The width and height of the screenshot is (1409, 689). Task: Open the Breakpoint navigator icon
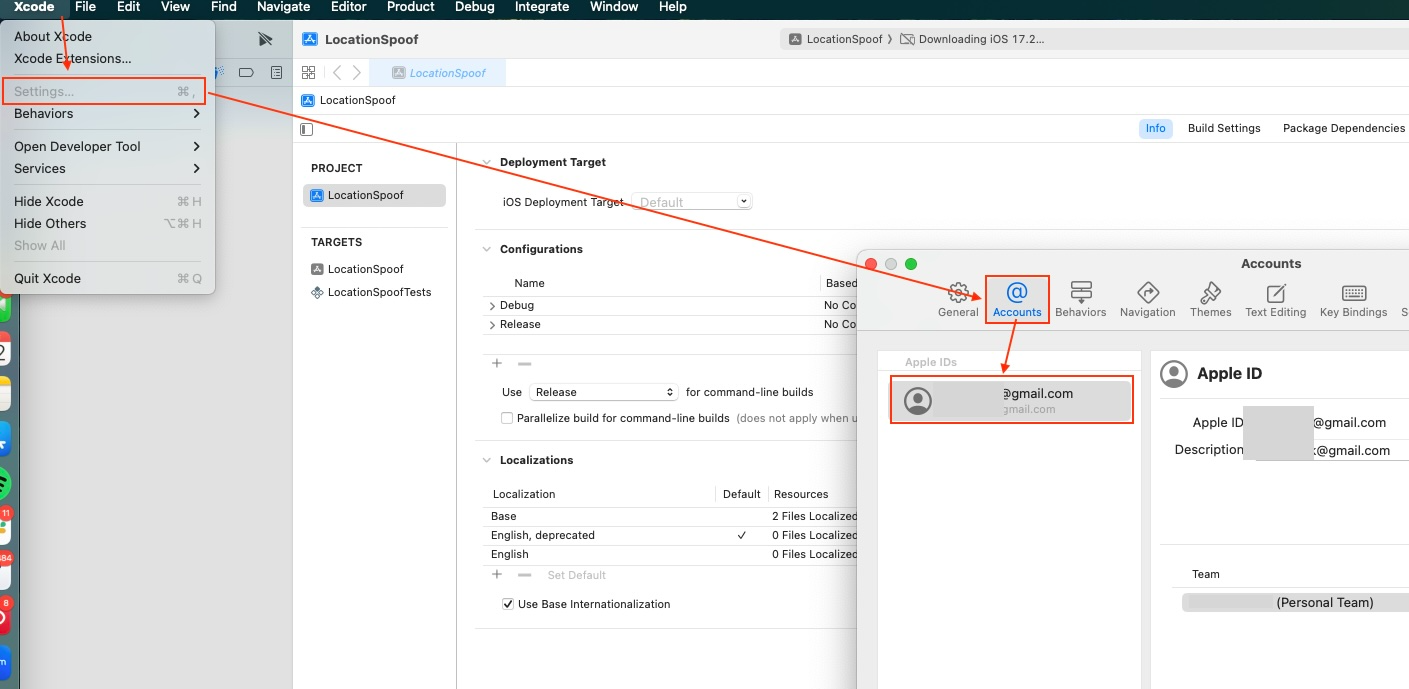[246, 73]
